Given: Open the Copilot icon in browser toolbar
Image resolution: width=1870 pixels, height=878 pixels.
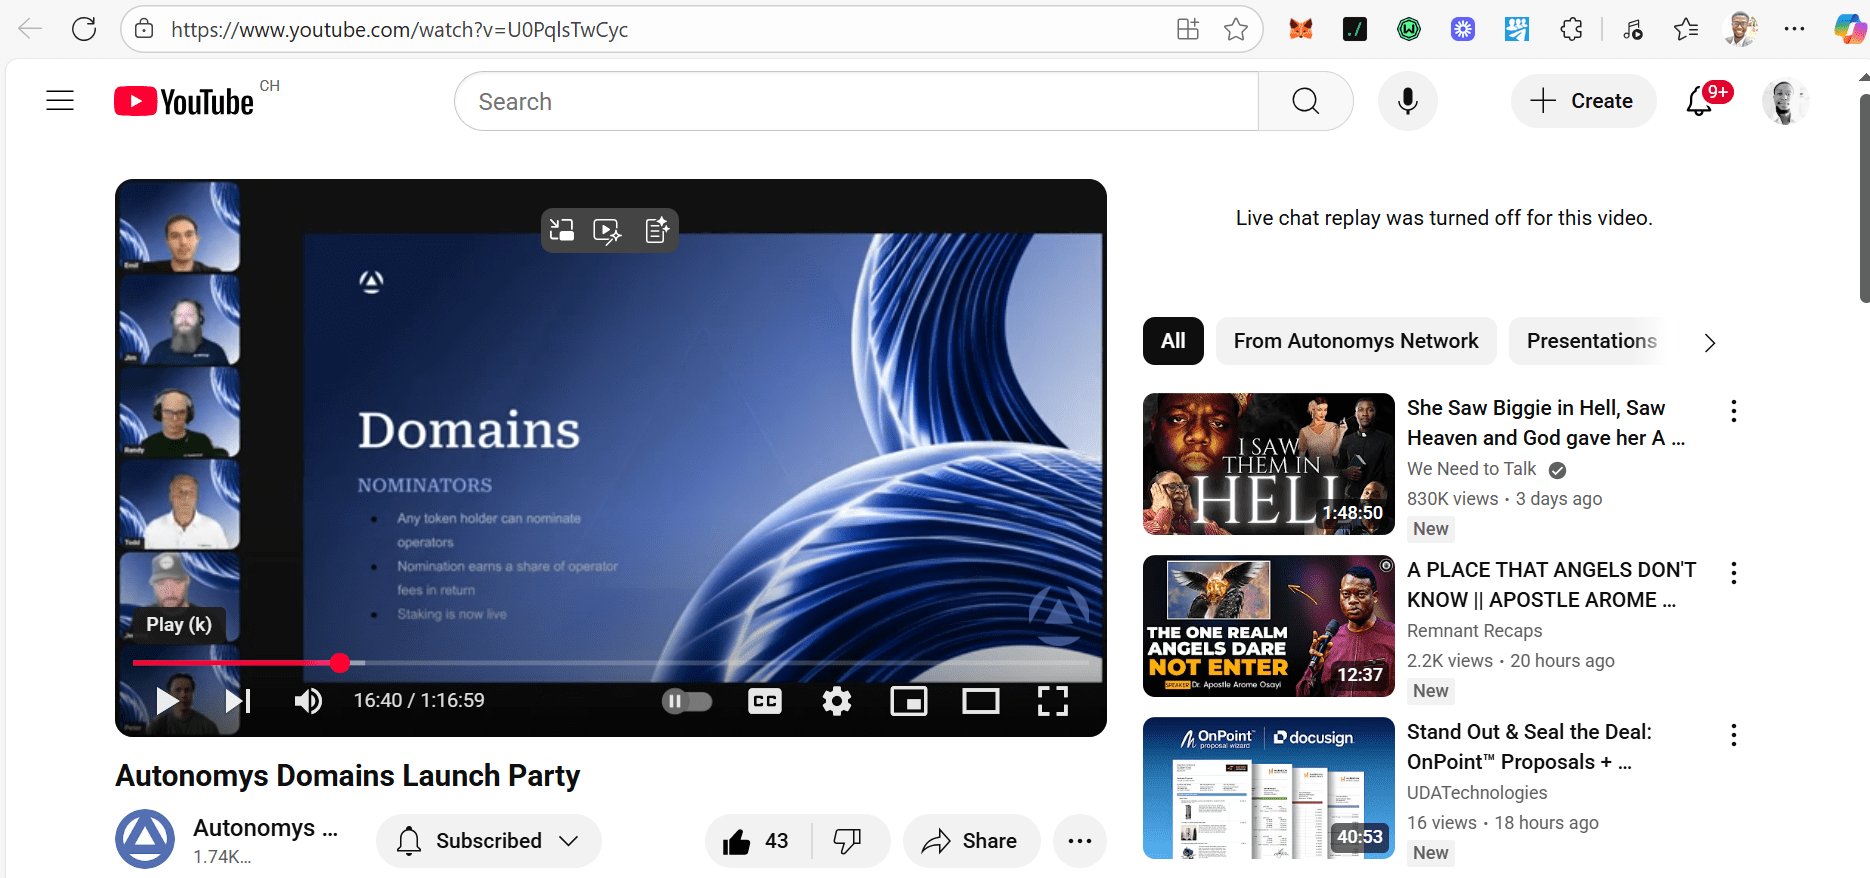Looking at the screenshot, I should click(1849, 29).
